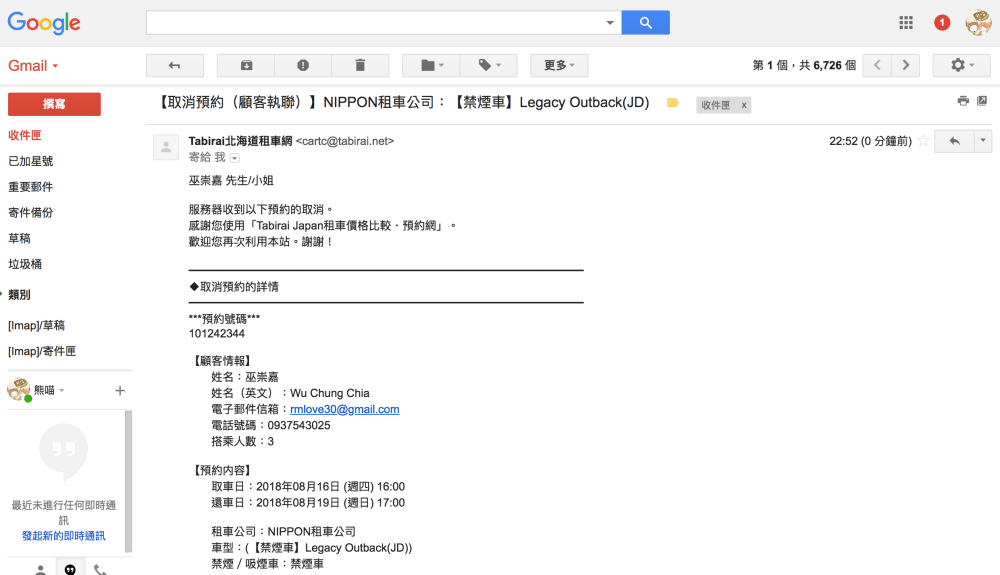Click 發起新的即時通訊 link
The height and width of the screenshot is (575, 1000).
click(64, 536)
